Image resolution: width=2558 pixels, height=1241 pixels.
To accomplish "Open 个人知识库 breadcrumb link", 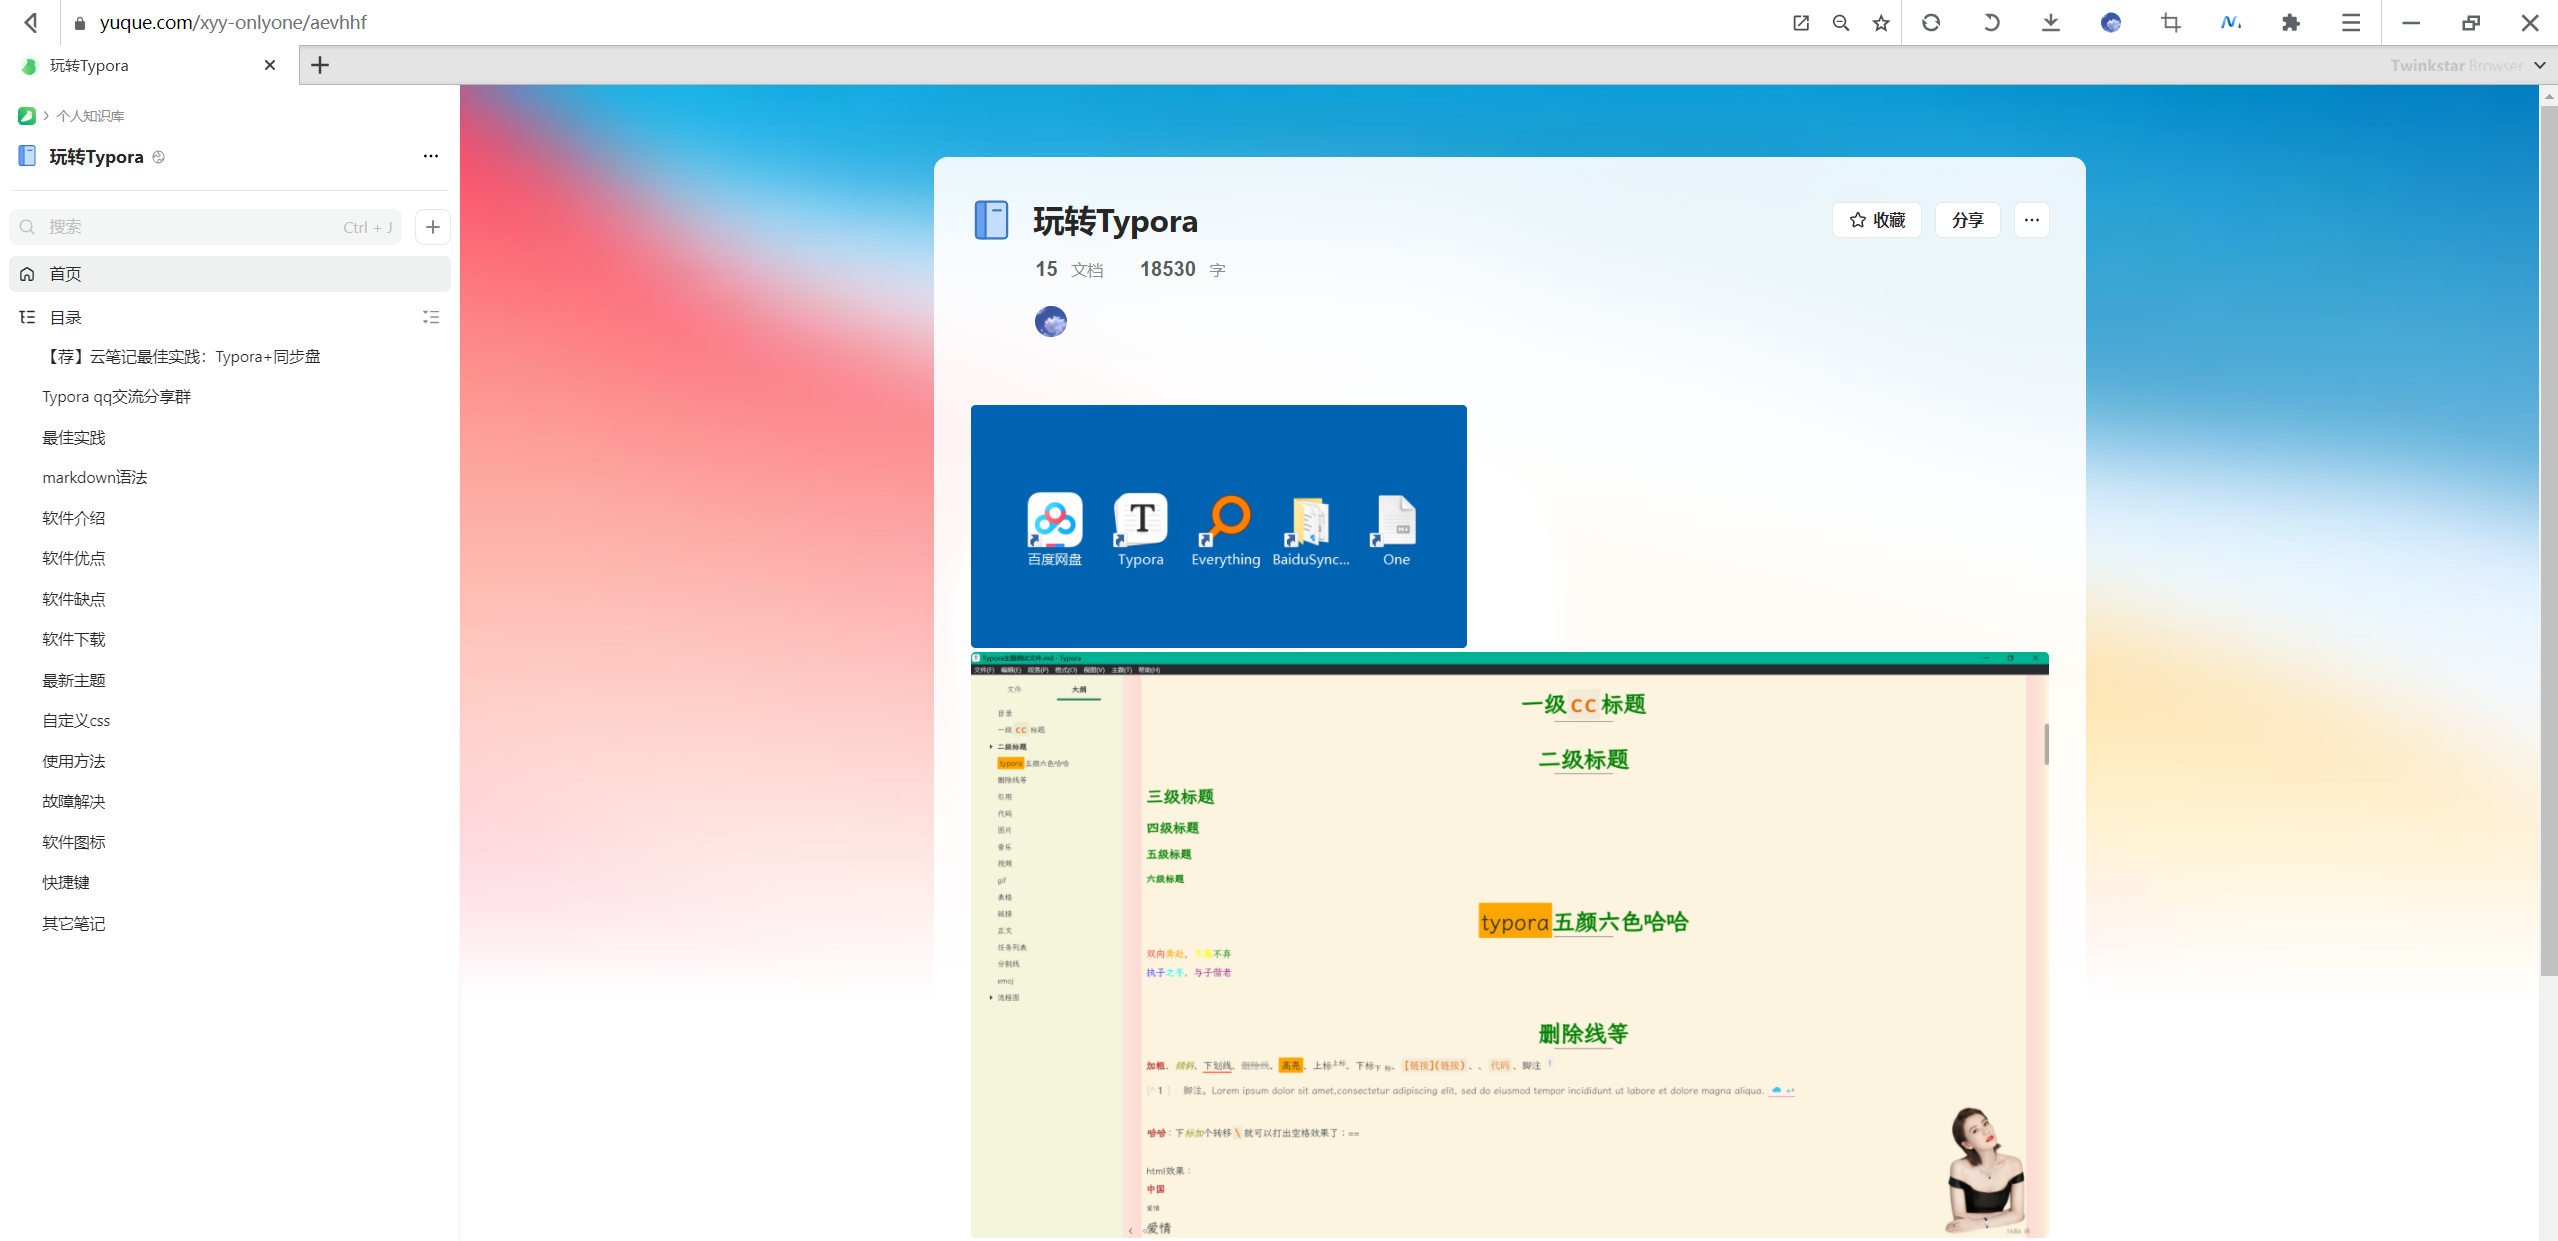I will [90, 116].
